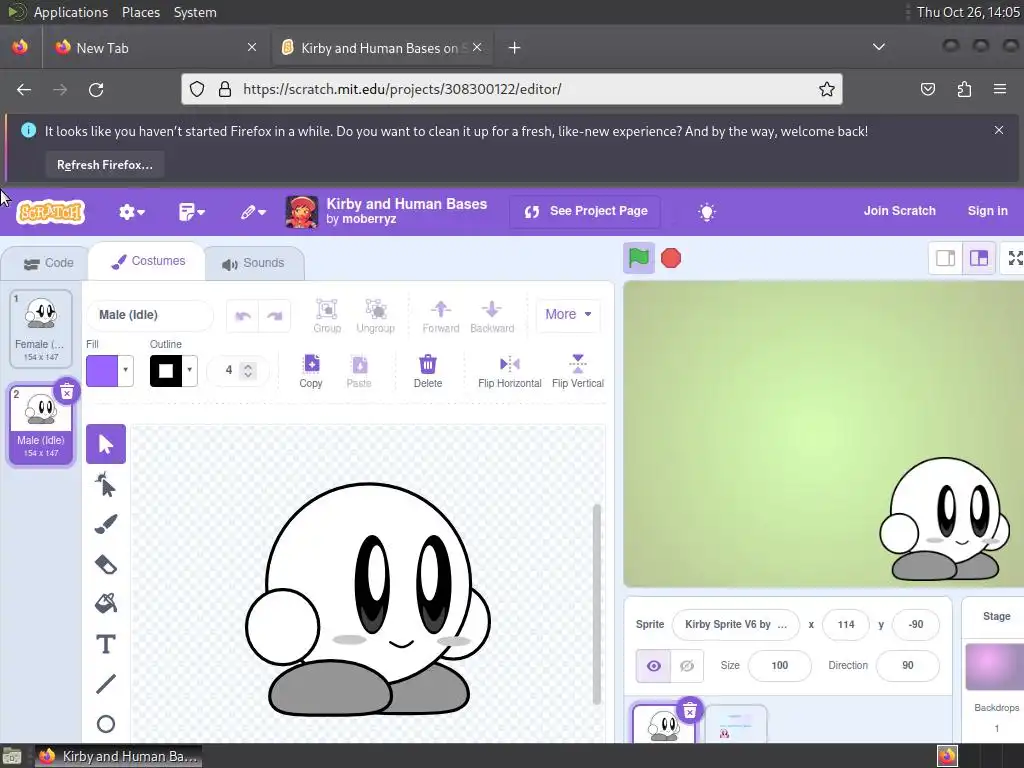Pick the Circle tool
1024x768 pixels.
[x=106, y=724]
